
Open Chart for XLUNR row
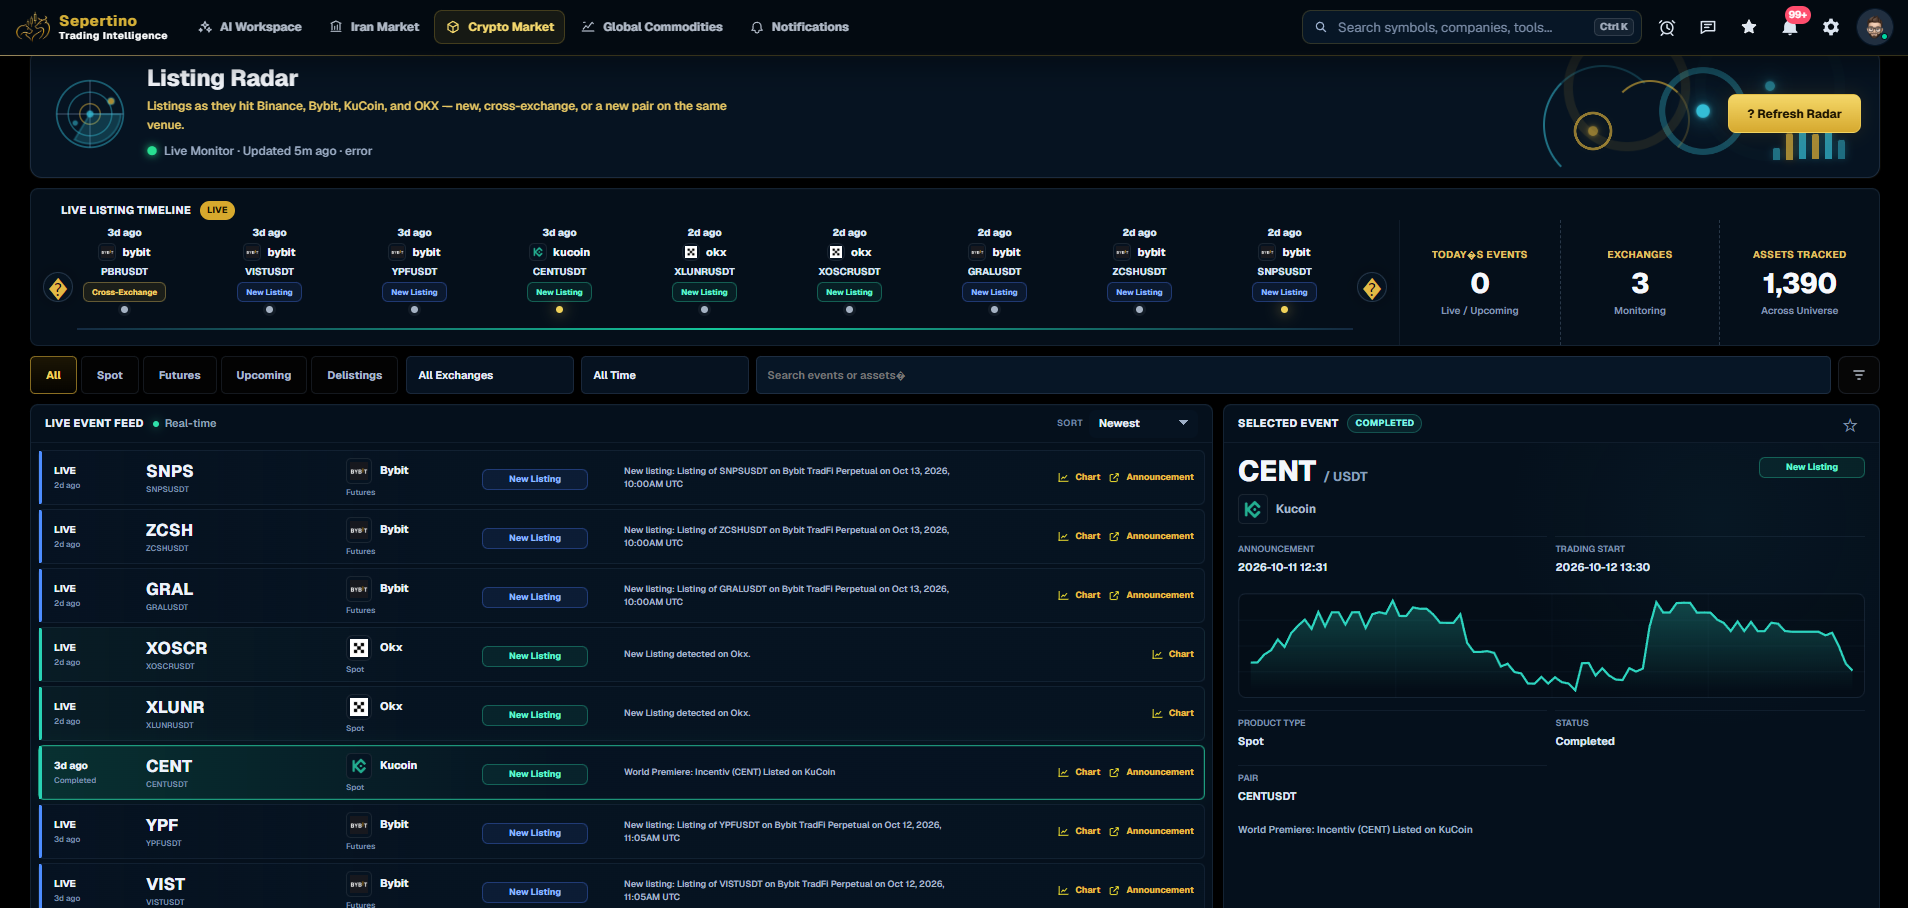[1173, 713]
